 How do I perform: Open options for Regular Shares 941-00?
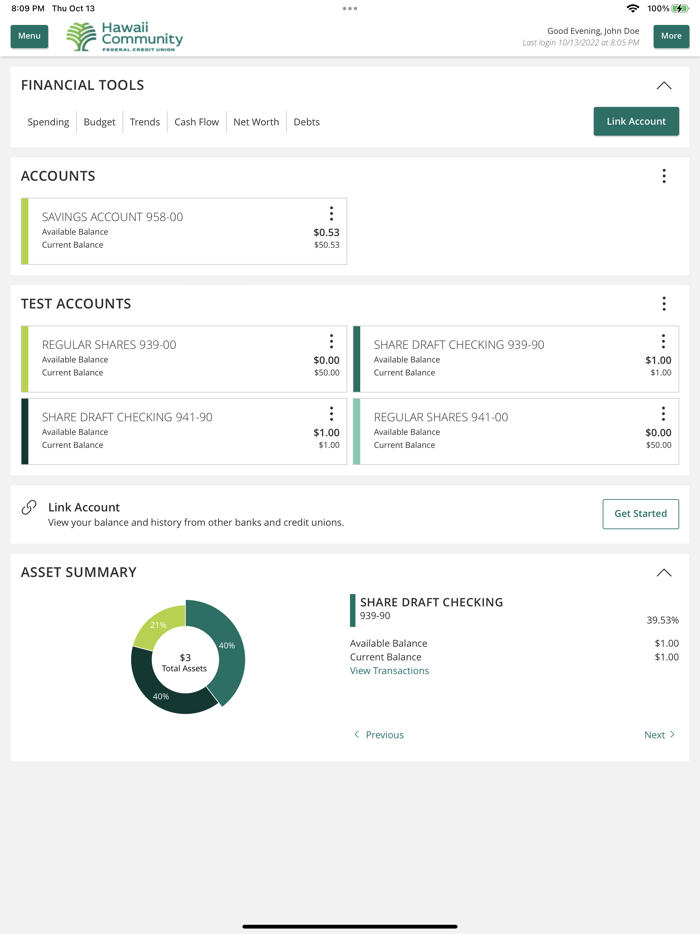coord(663,413)
